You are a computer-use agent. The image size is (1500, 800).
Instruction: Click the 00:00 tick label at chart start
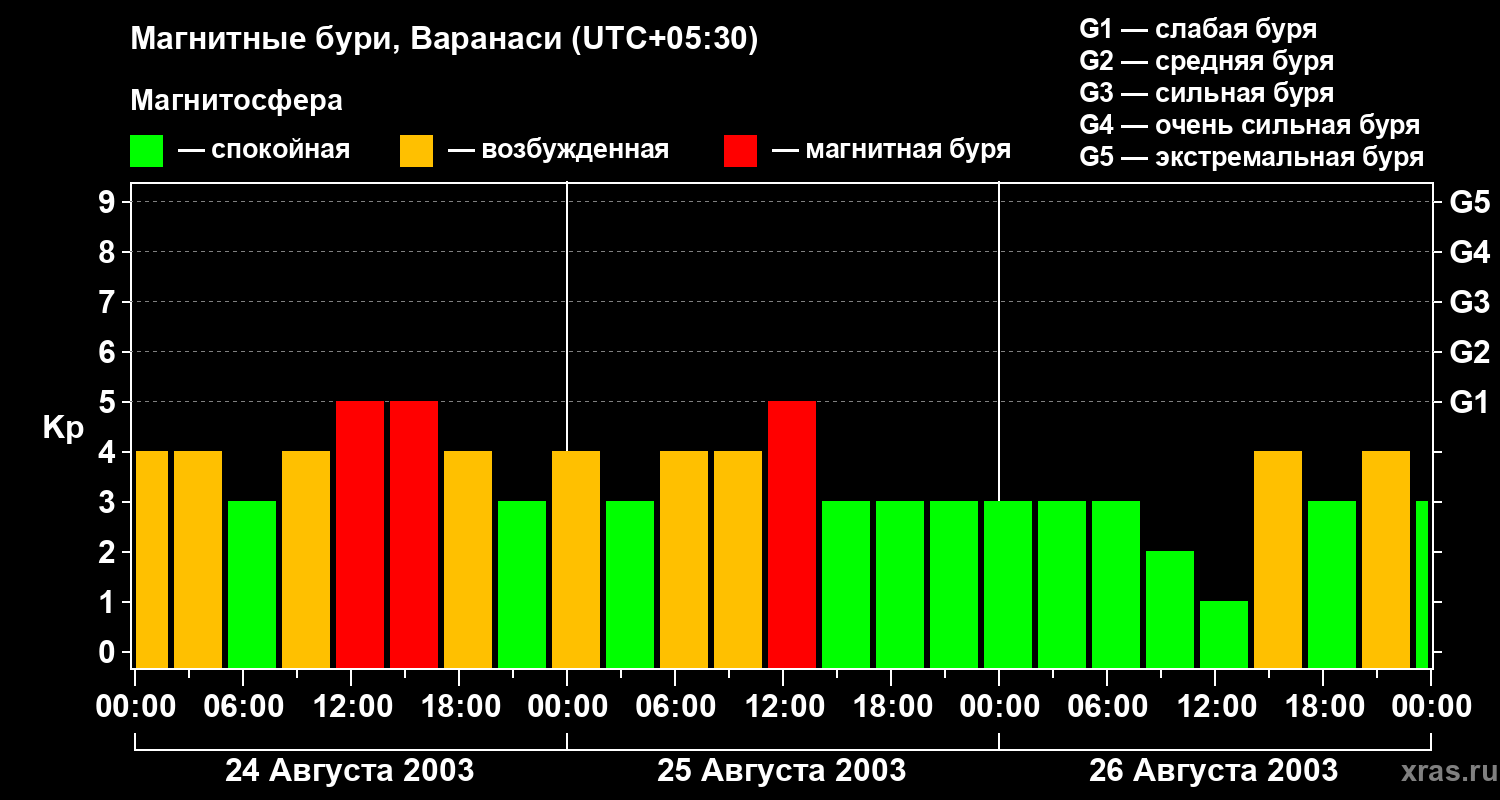pos(135,707)
